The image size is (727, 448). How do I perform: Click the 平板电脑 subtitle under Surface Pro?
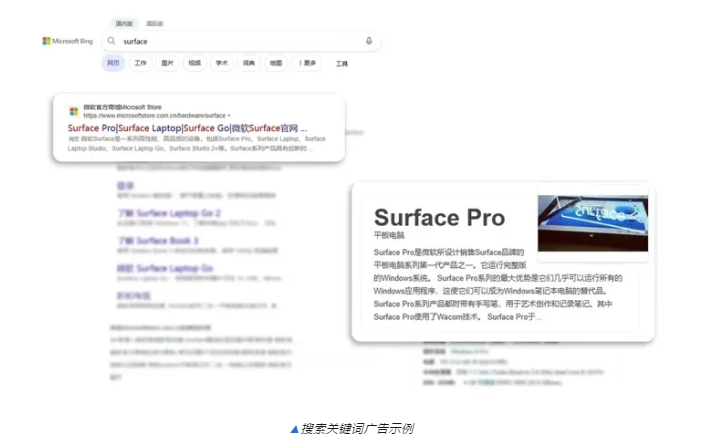coord(389,235)
